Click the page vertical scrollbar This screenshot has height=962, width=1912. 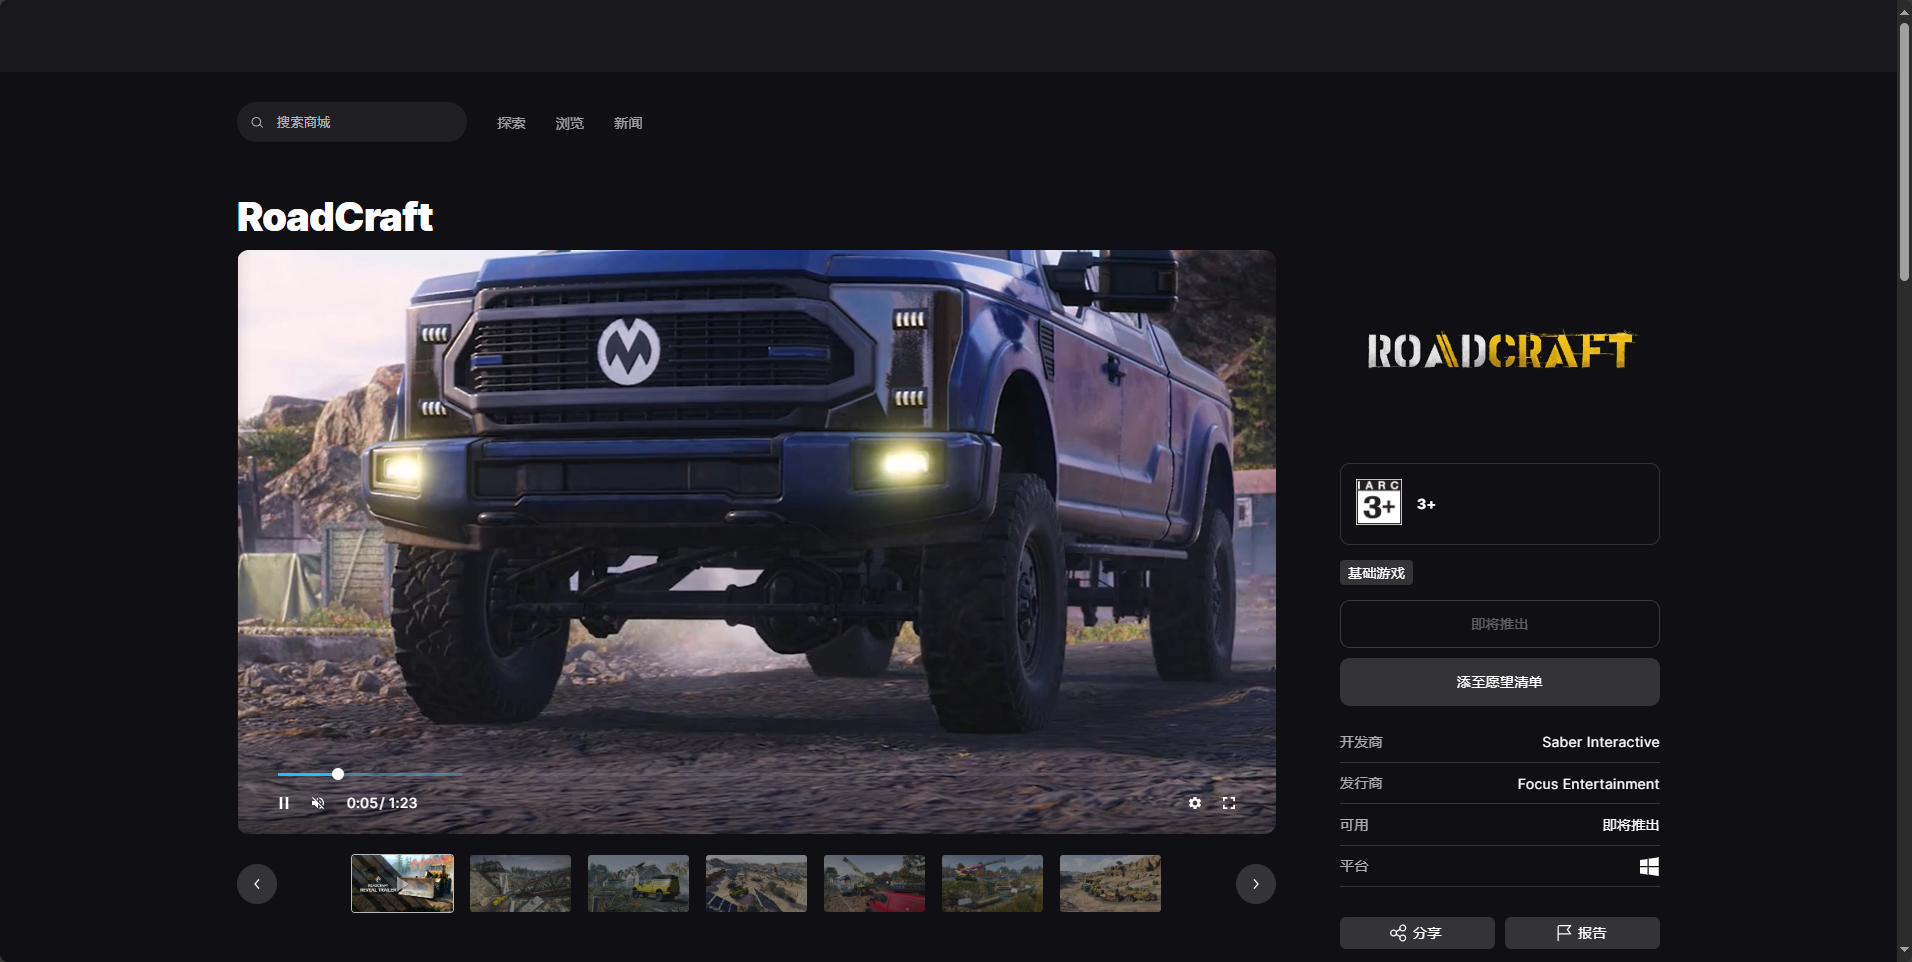click(x=1904, y=150)
